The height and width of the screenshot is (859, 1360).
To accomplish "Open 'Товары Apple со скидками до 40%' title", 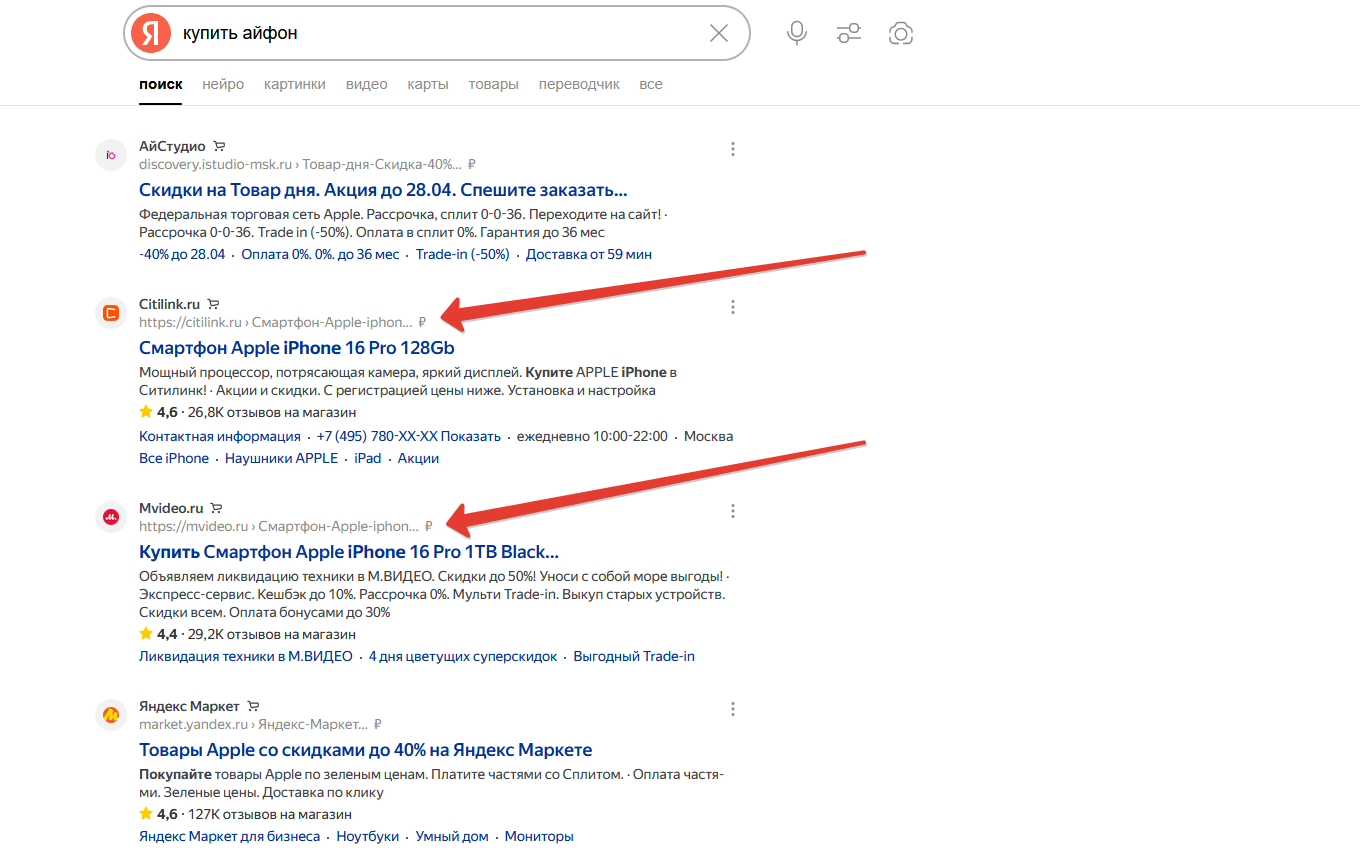I will (x=366, y=750).
